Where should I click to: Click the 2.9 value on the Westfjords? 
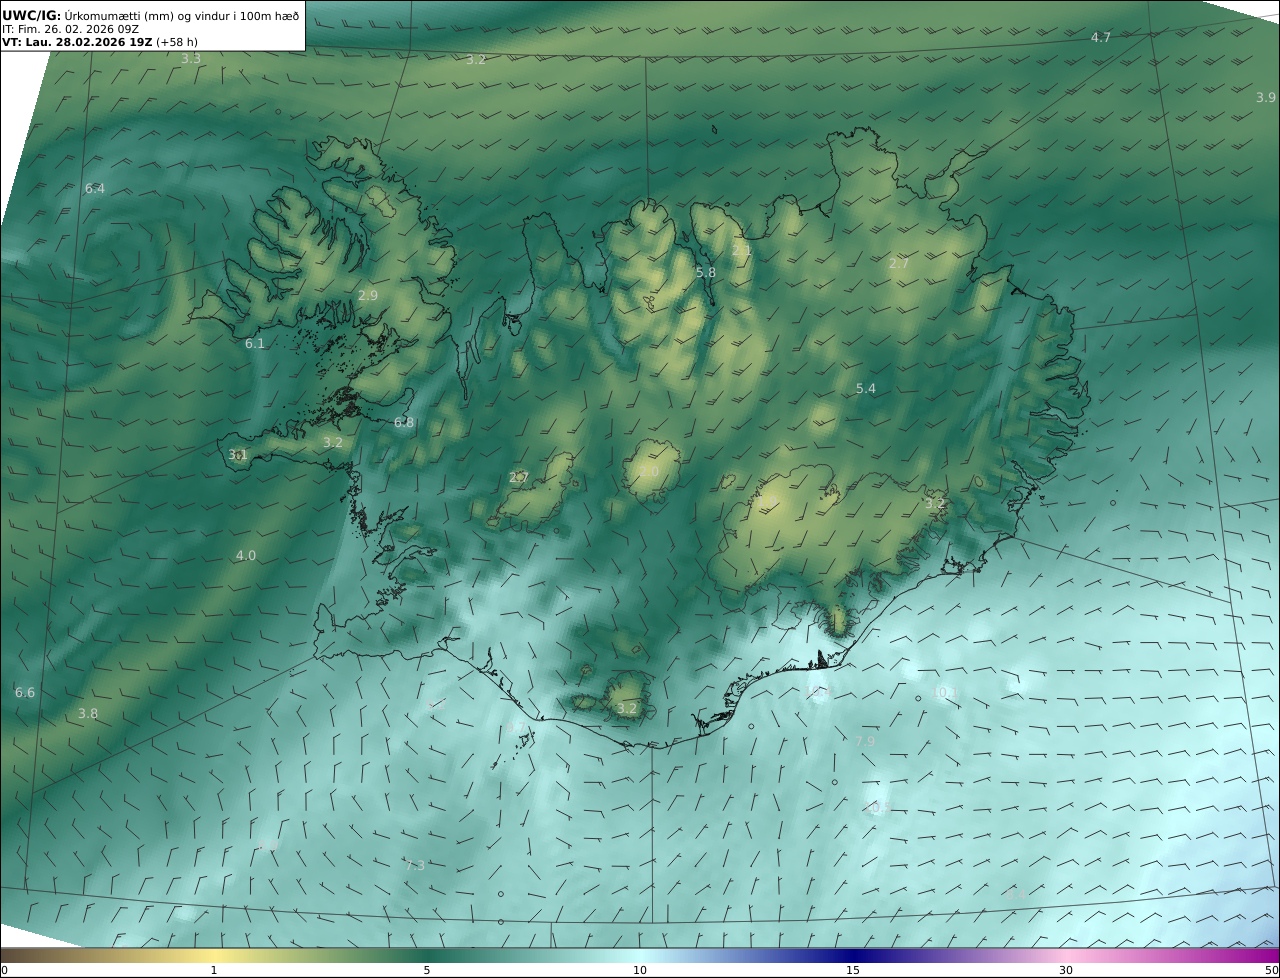coord(368,295)
